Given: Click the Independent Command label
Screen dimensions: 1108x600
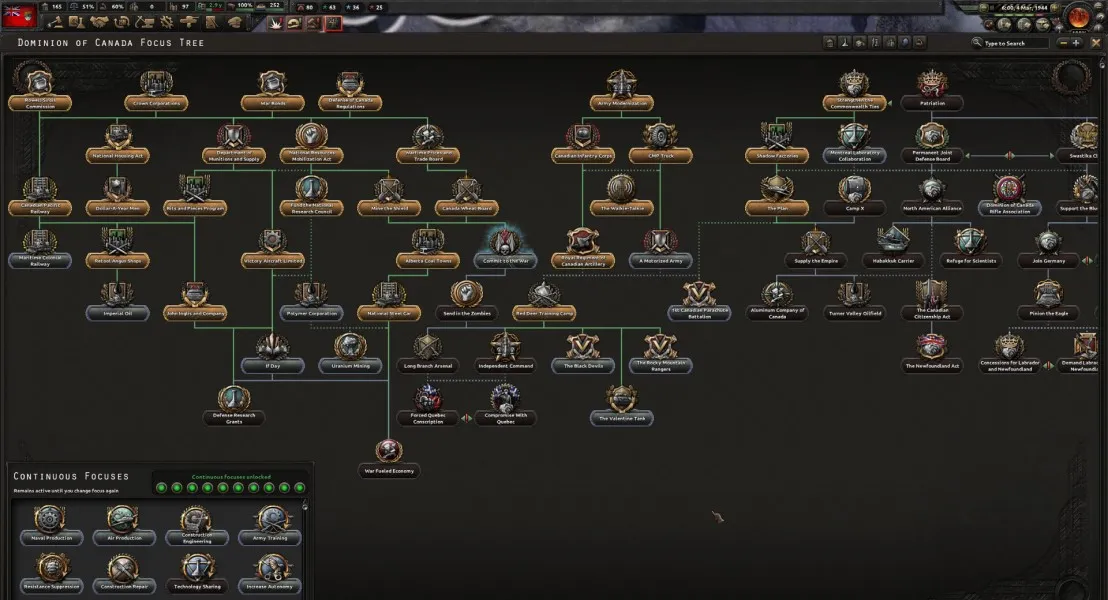Looking at the screenshot, I should [505, 366].
